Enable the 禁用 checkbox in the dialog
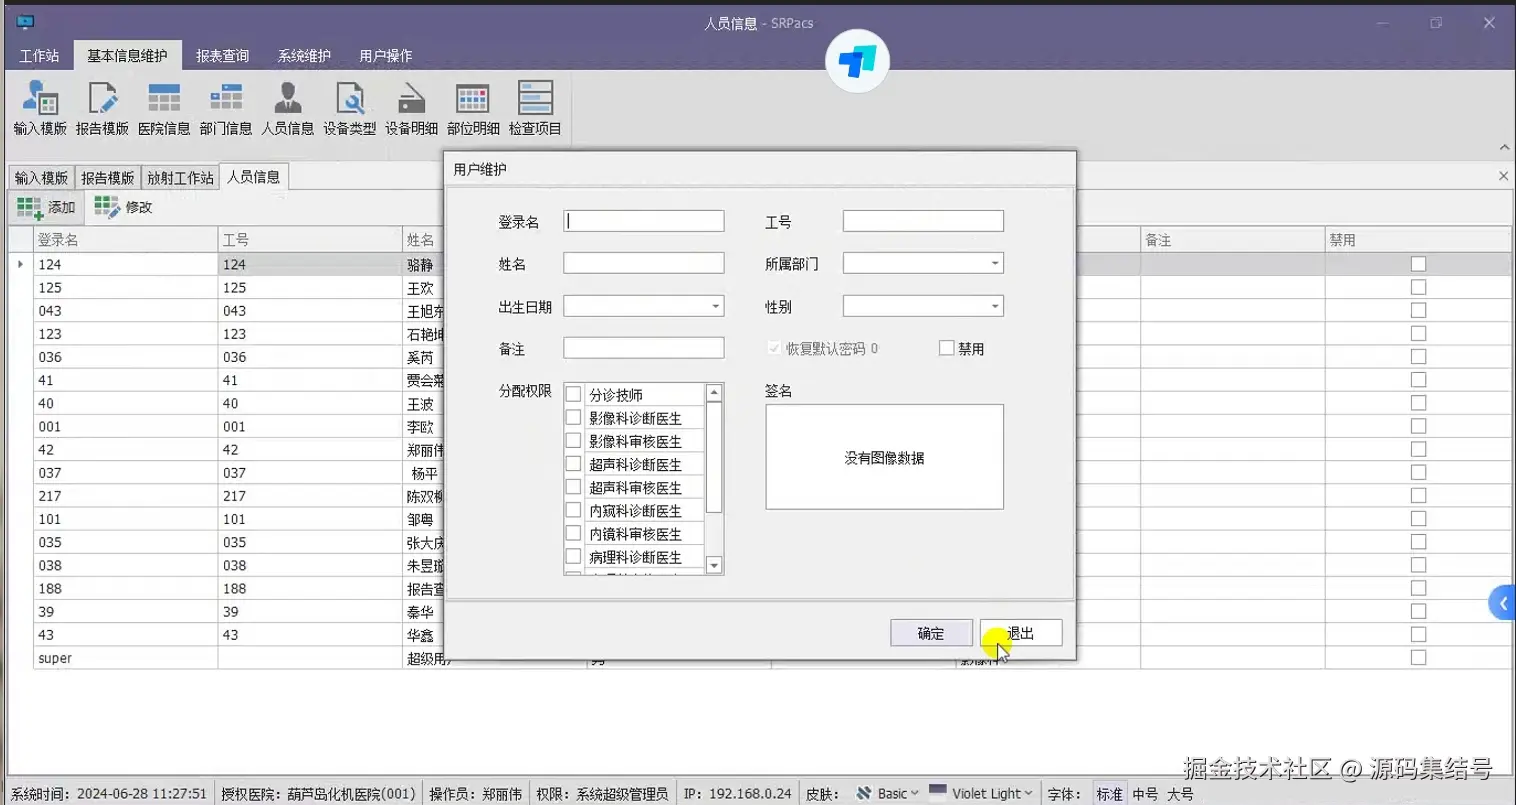The width and height of the screenshot is (1516, 805). (945, 348)
